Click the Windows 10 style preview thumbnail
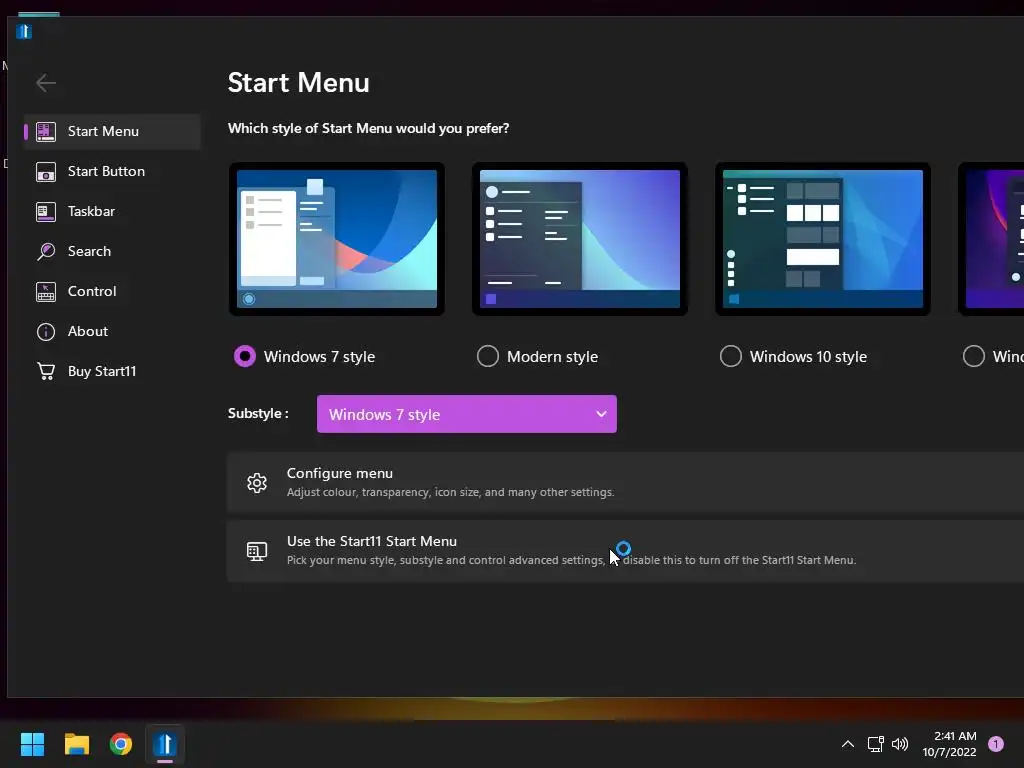 tap(823, 239)
